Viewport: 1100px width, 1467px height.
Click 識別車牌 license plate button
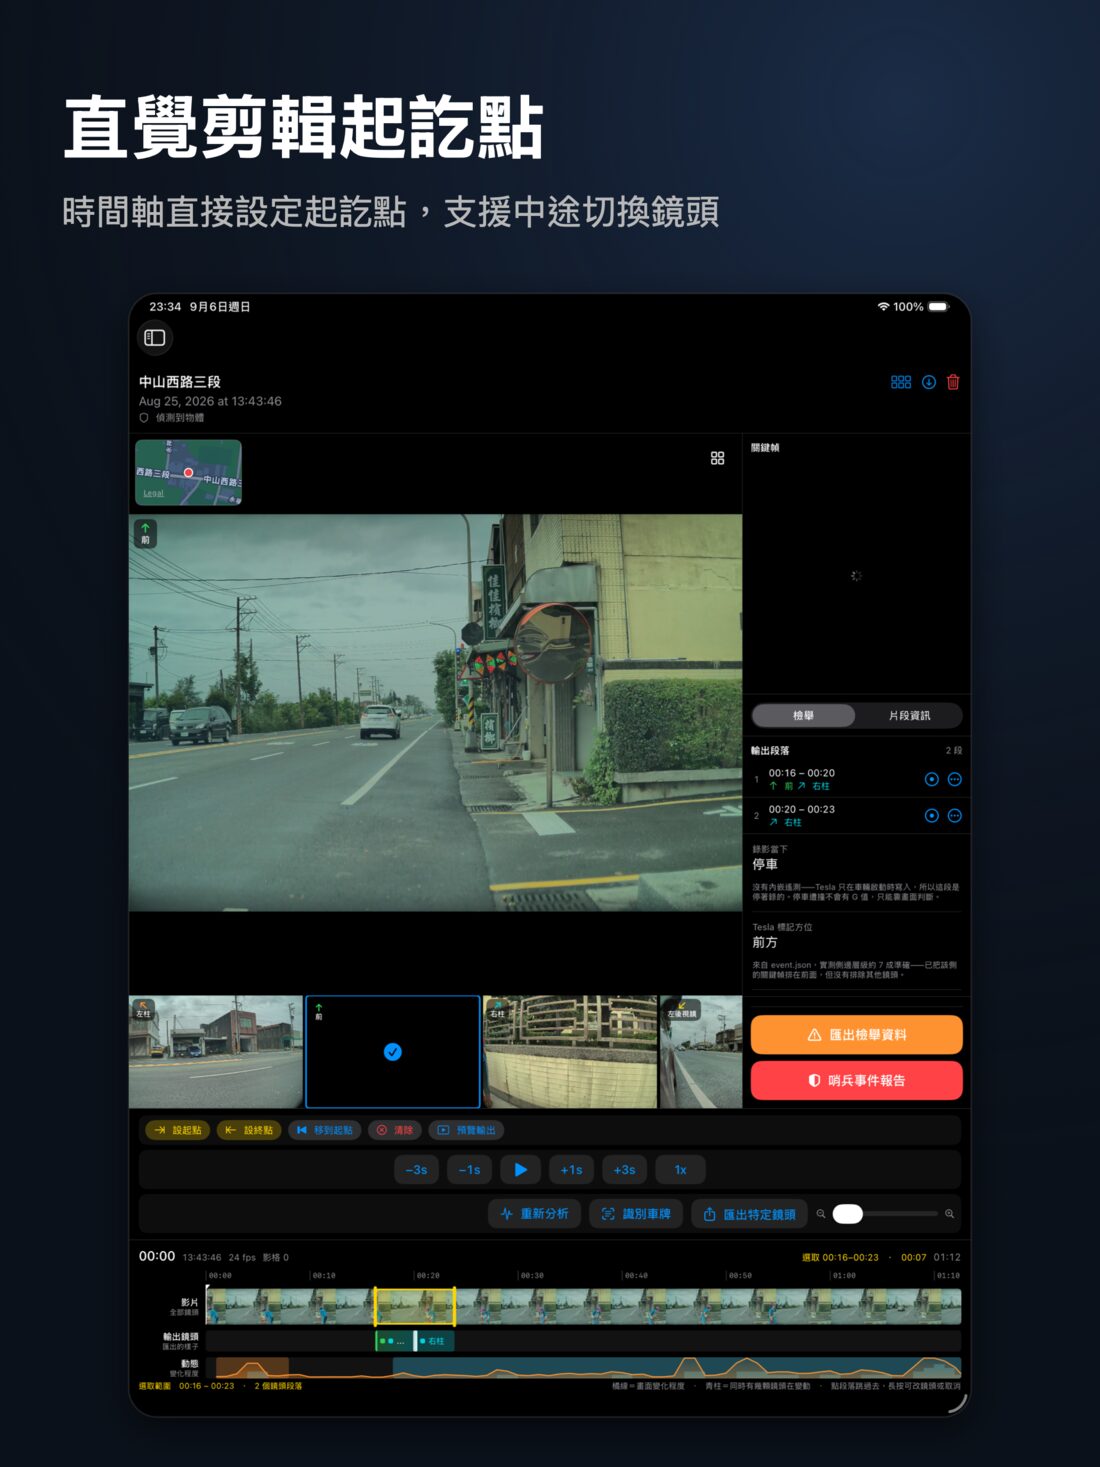tap(636, 1214)
